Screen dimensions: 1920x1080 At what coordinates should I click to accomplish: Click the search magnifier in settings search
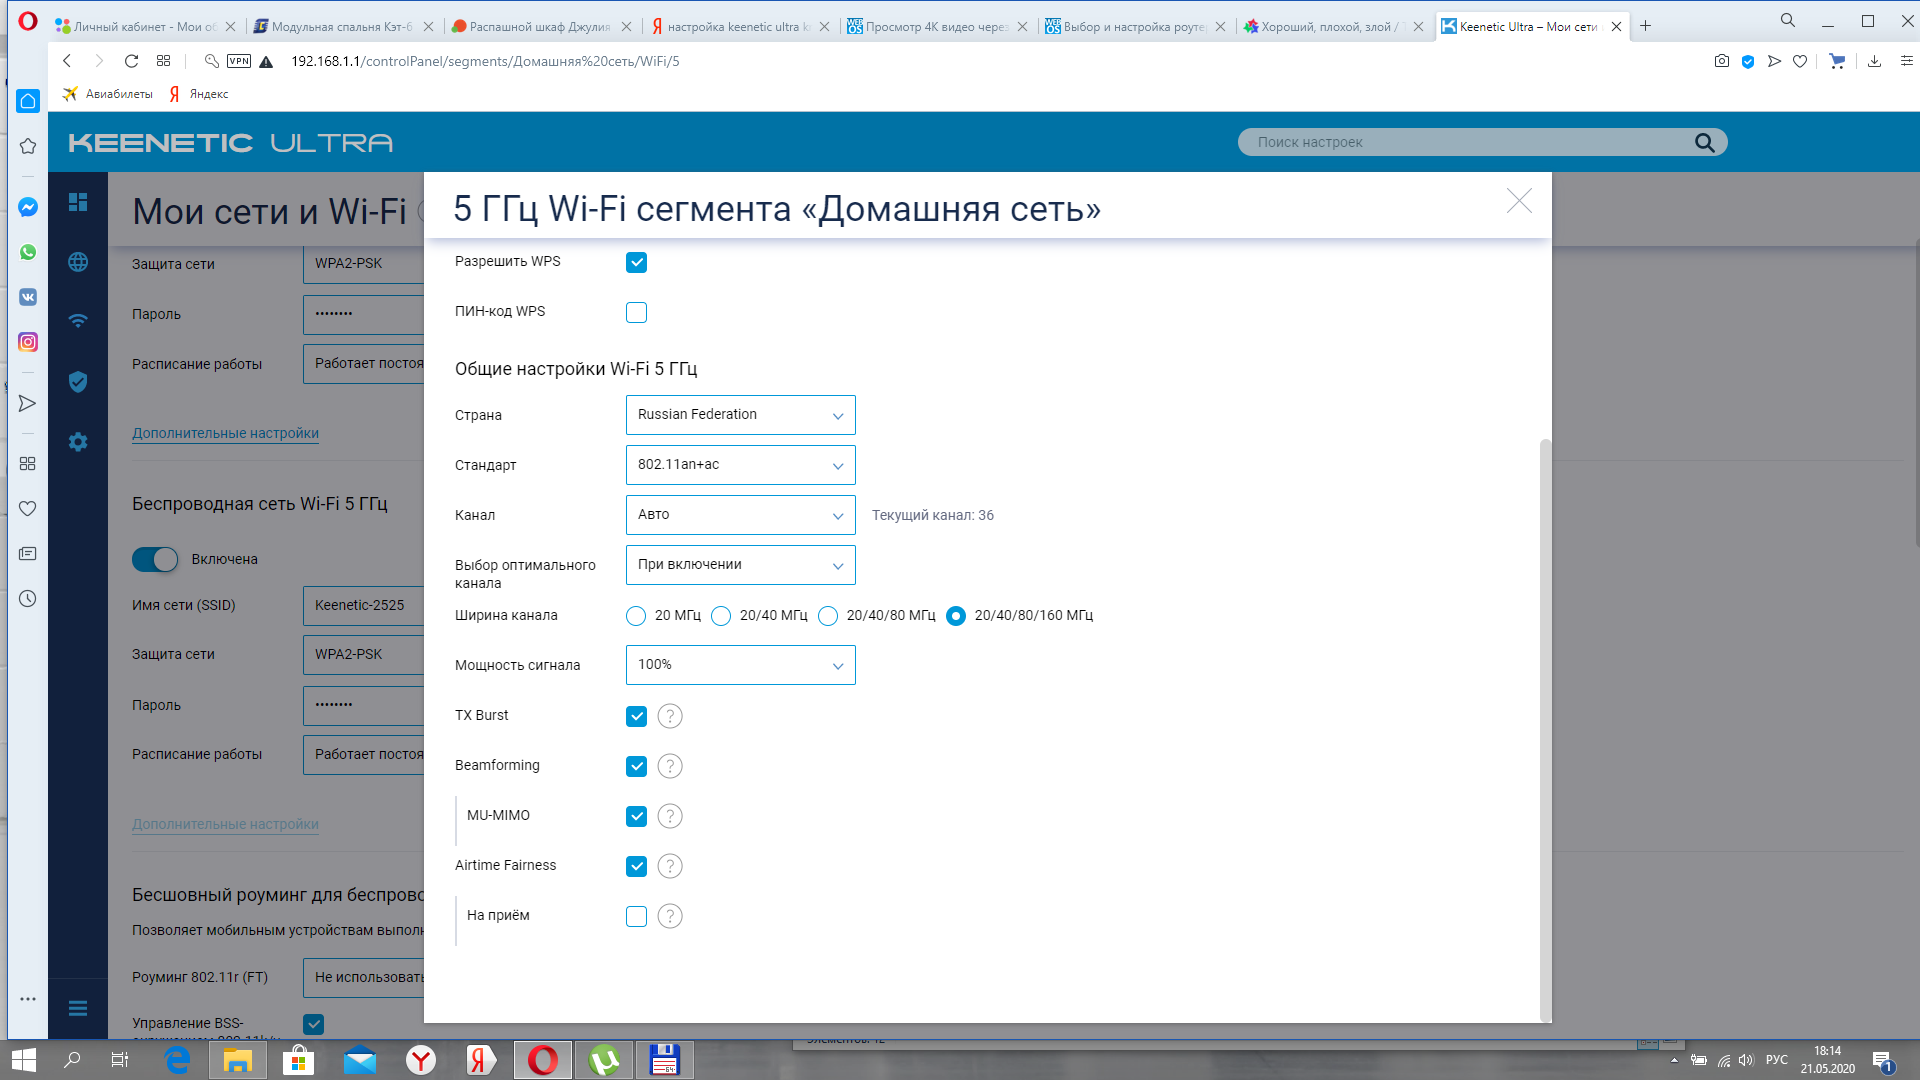pyautogui.click(x=1704, y=142)
